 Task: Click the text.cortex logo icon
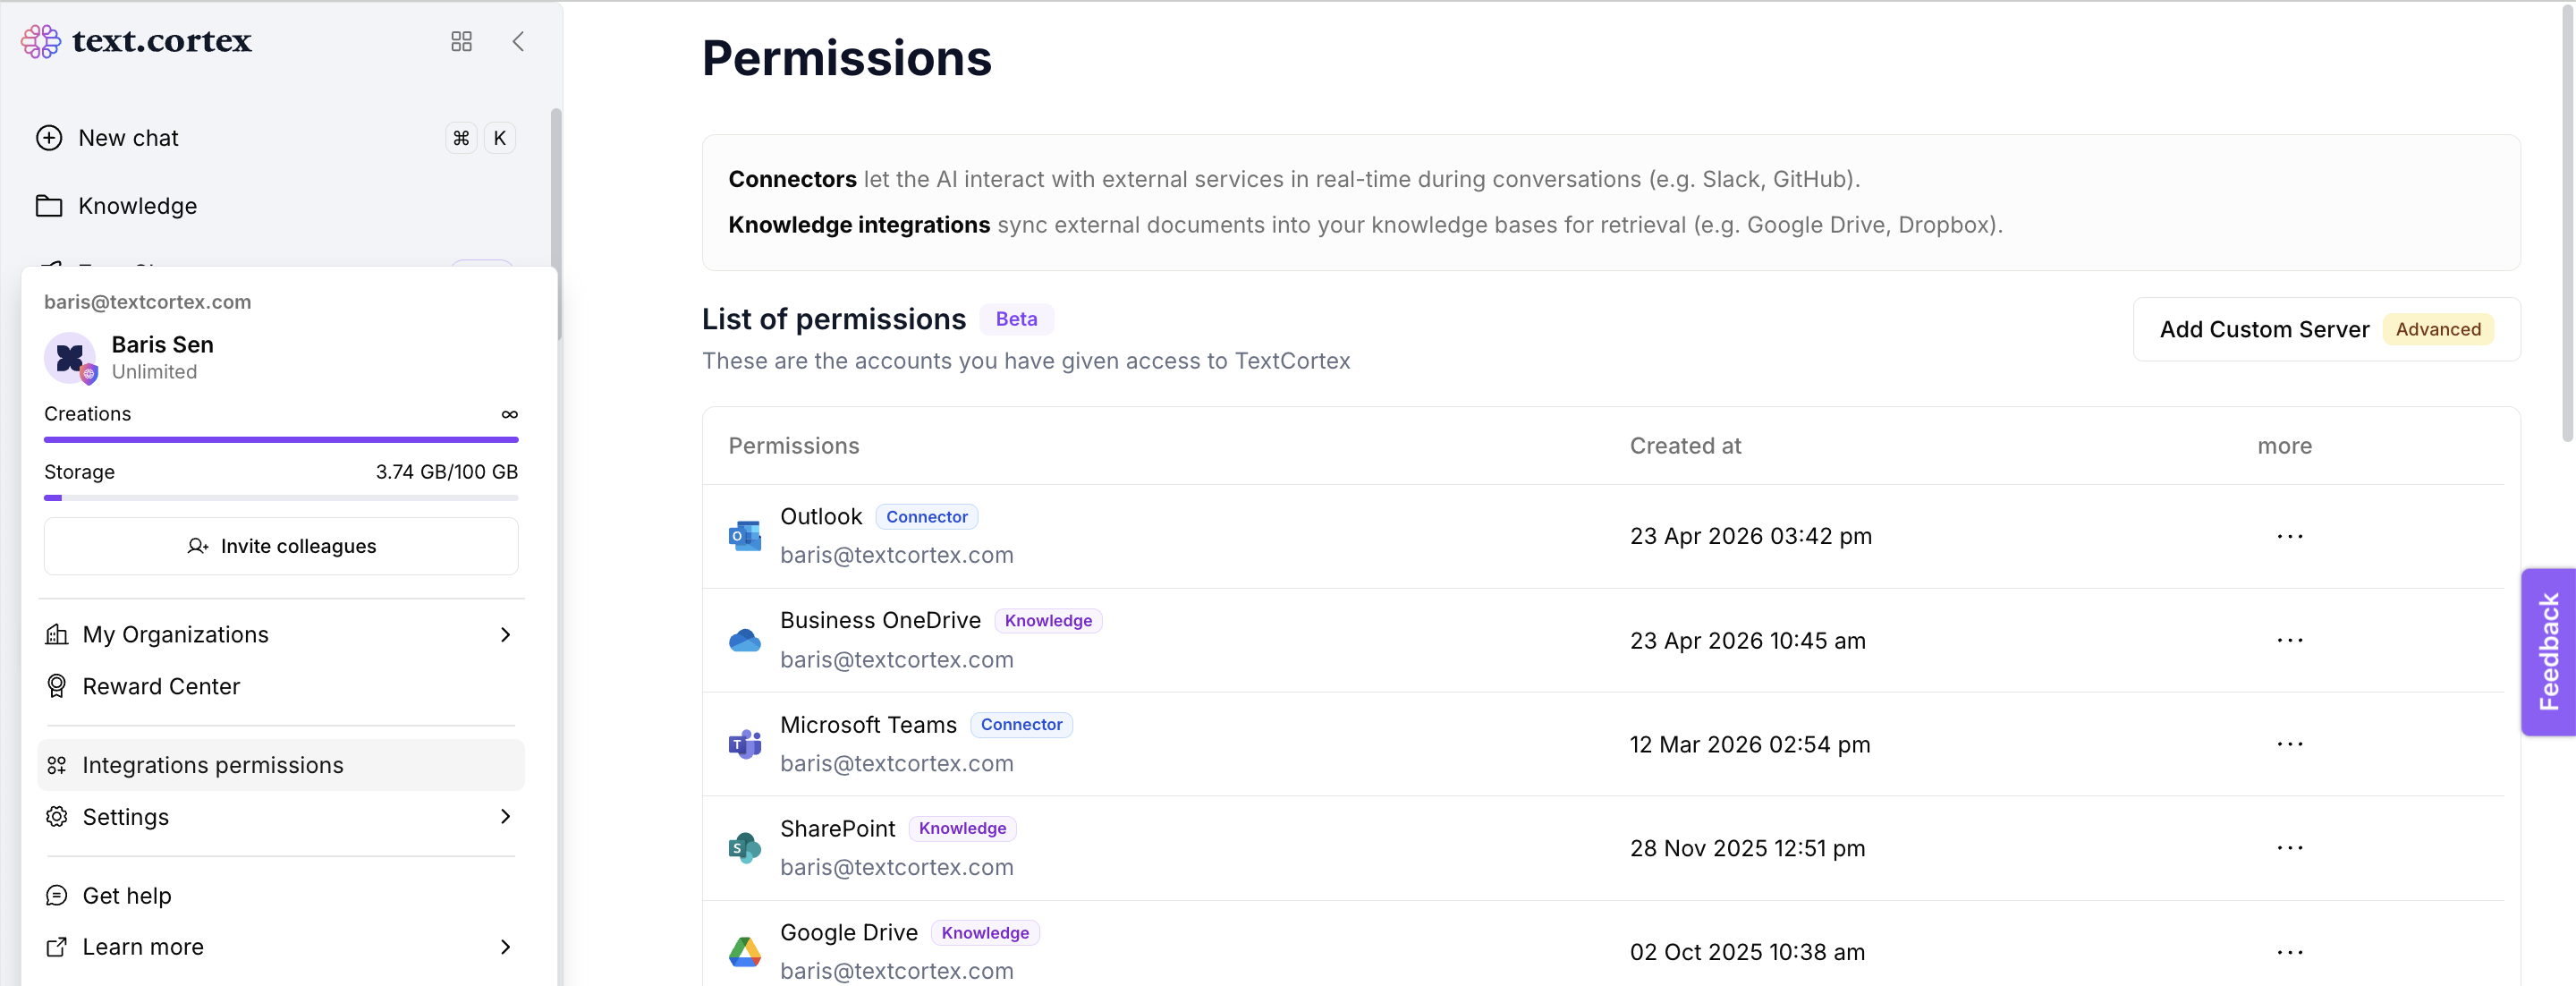(40, 41)
